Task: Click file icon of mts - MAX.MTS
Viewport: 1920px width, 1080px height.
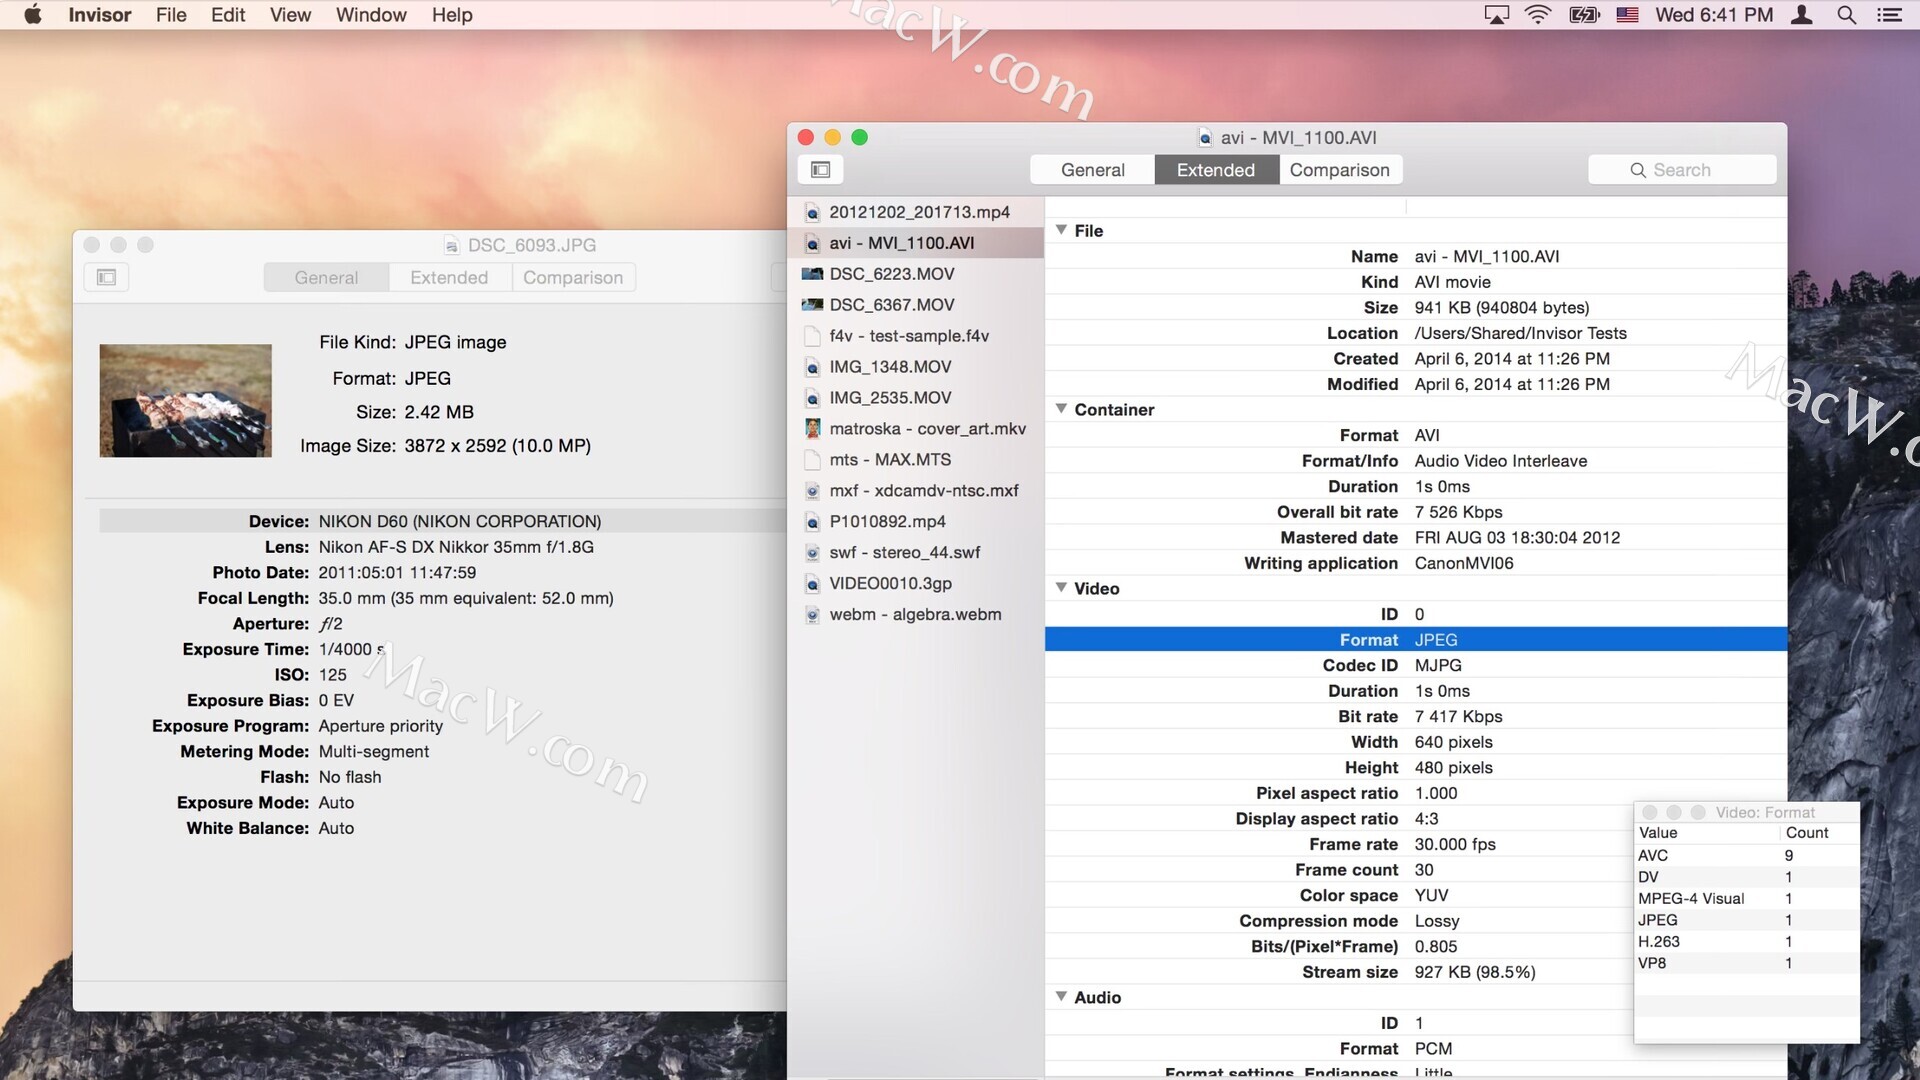Action: (x=812, y=460)
